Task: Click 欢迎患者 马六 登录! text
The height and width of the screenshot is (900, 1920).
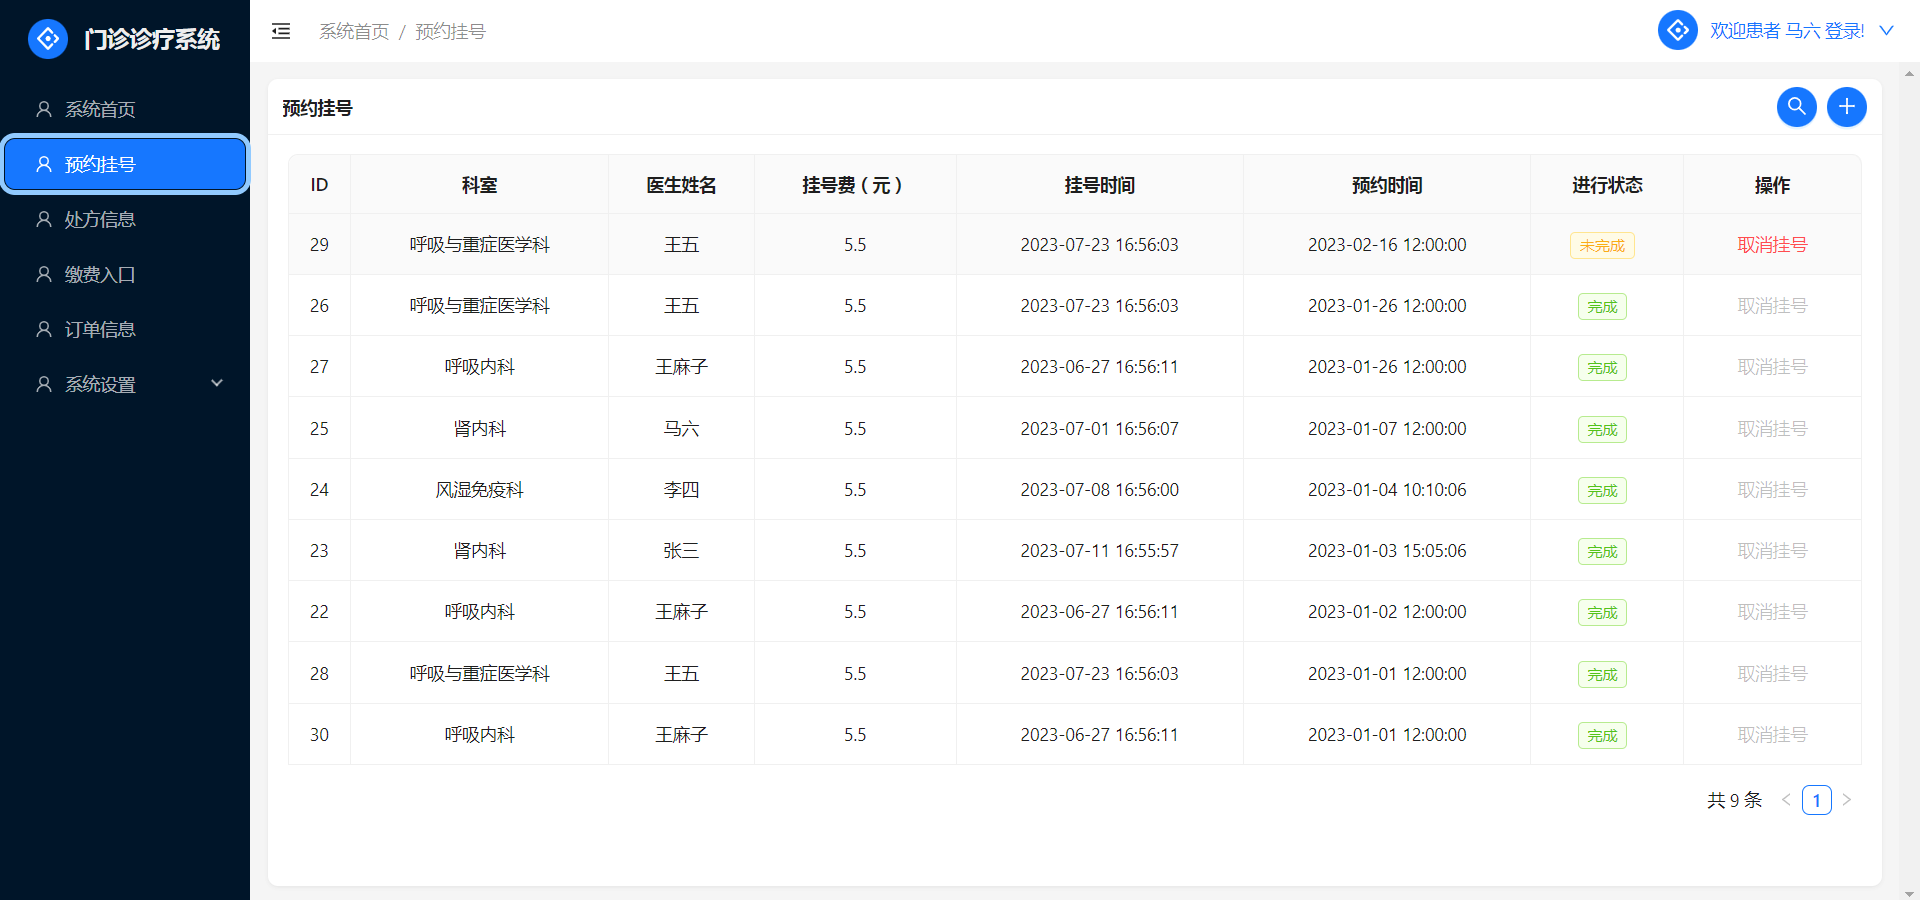Action: click(1787, 31)
